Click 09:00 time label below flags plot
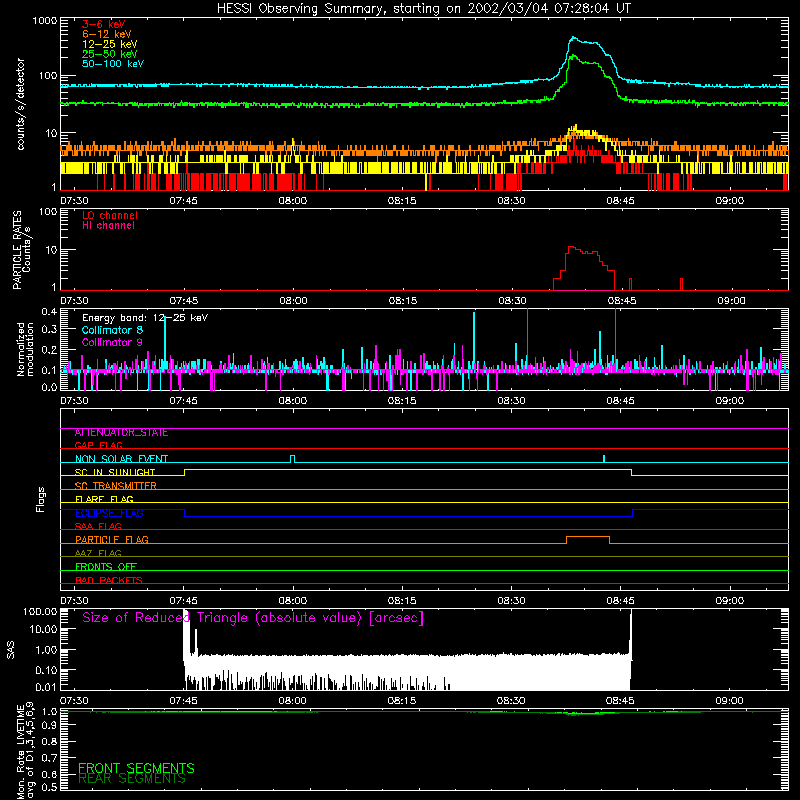 pyautogui.click(x=730, y=601)
